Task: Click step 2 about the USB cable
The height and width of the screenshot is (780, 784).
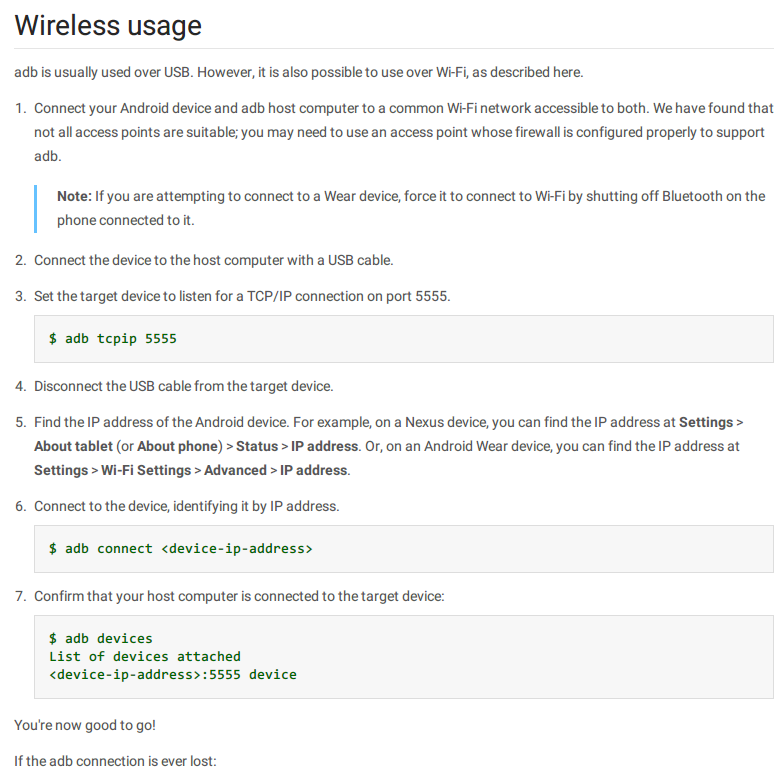Action: 214,260
